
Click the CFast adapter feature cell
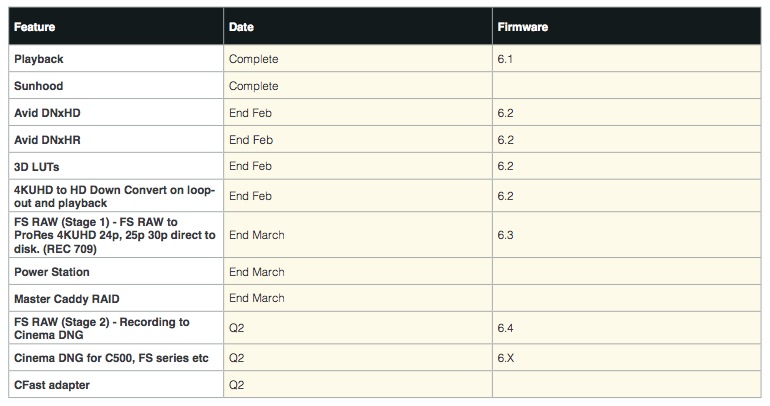pyautogui.click(x=50, y=384)
